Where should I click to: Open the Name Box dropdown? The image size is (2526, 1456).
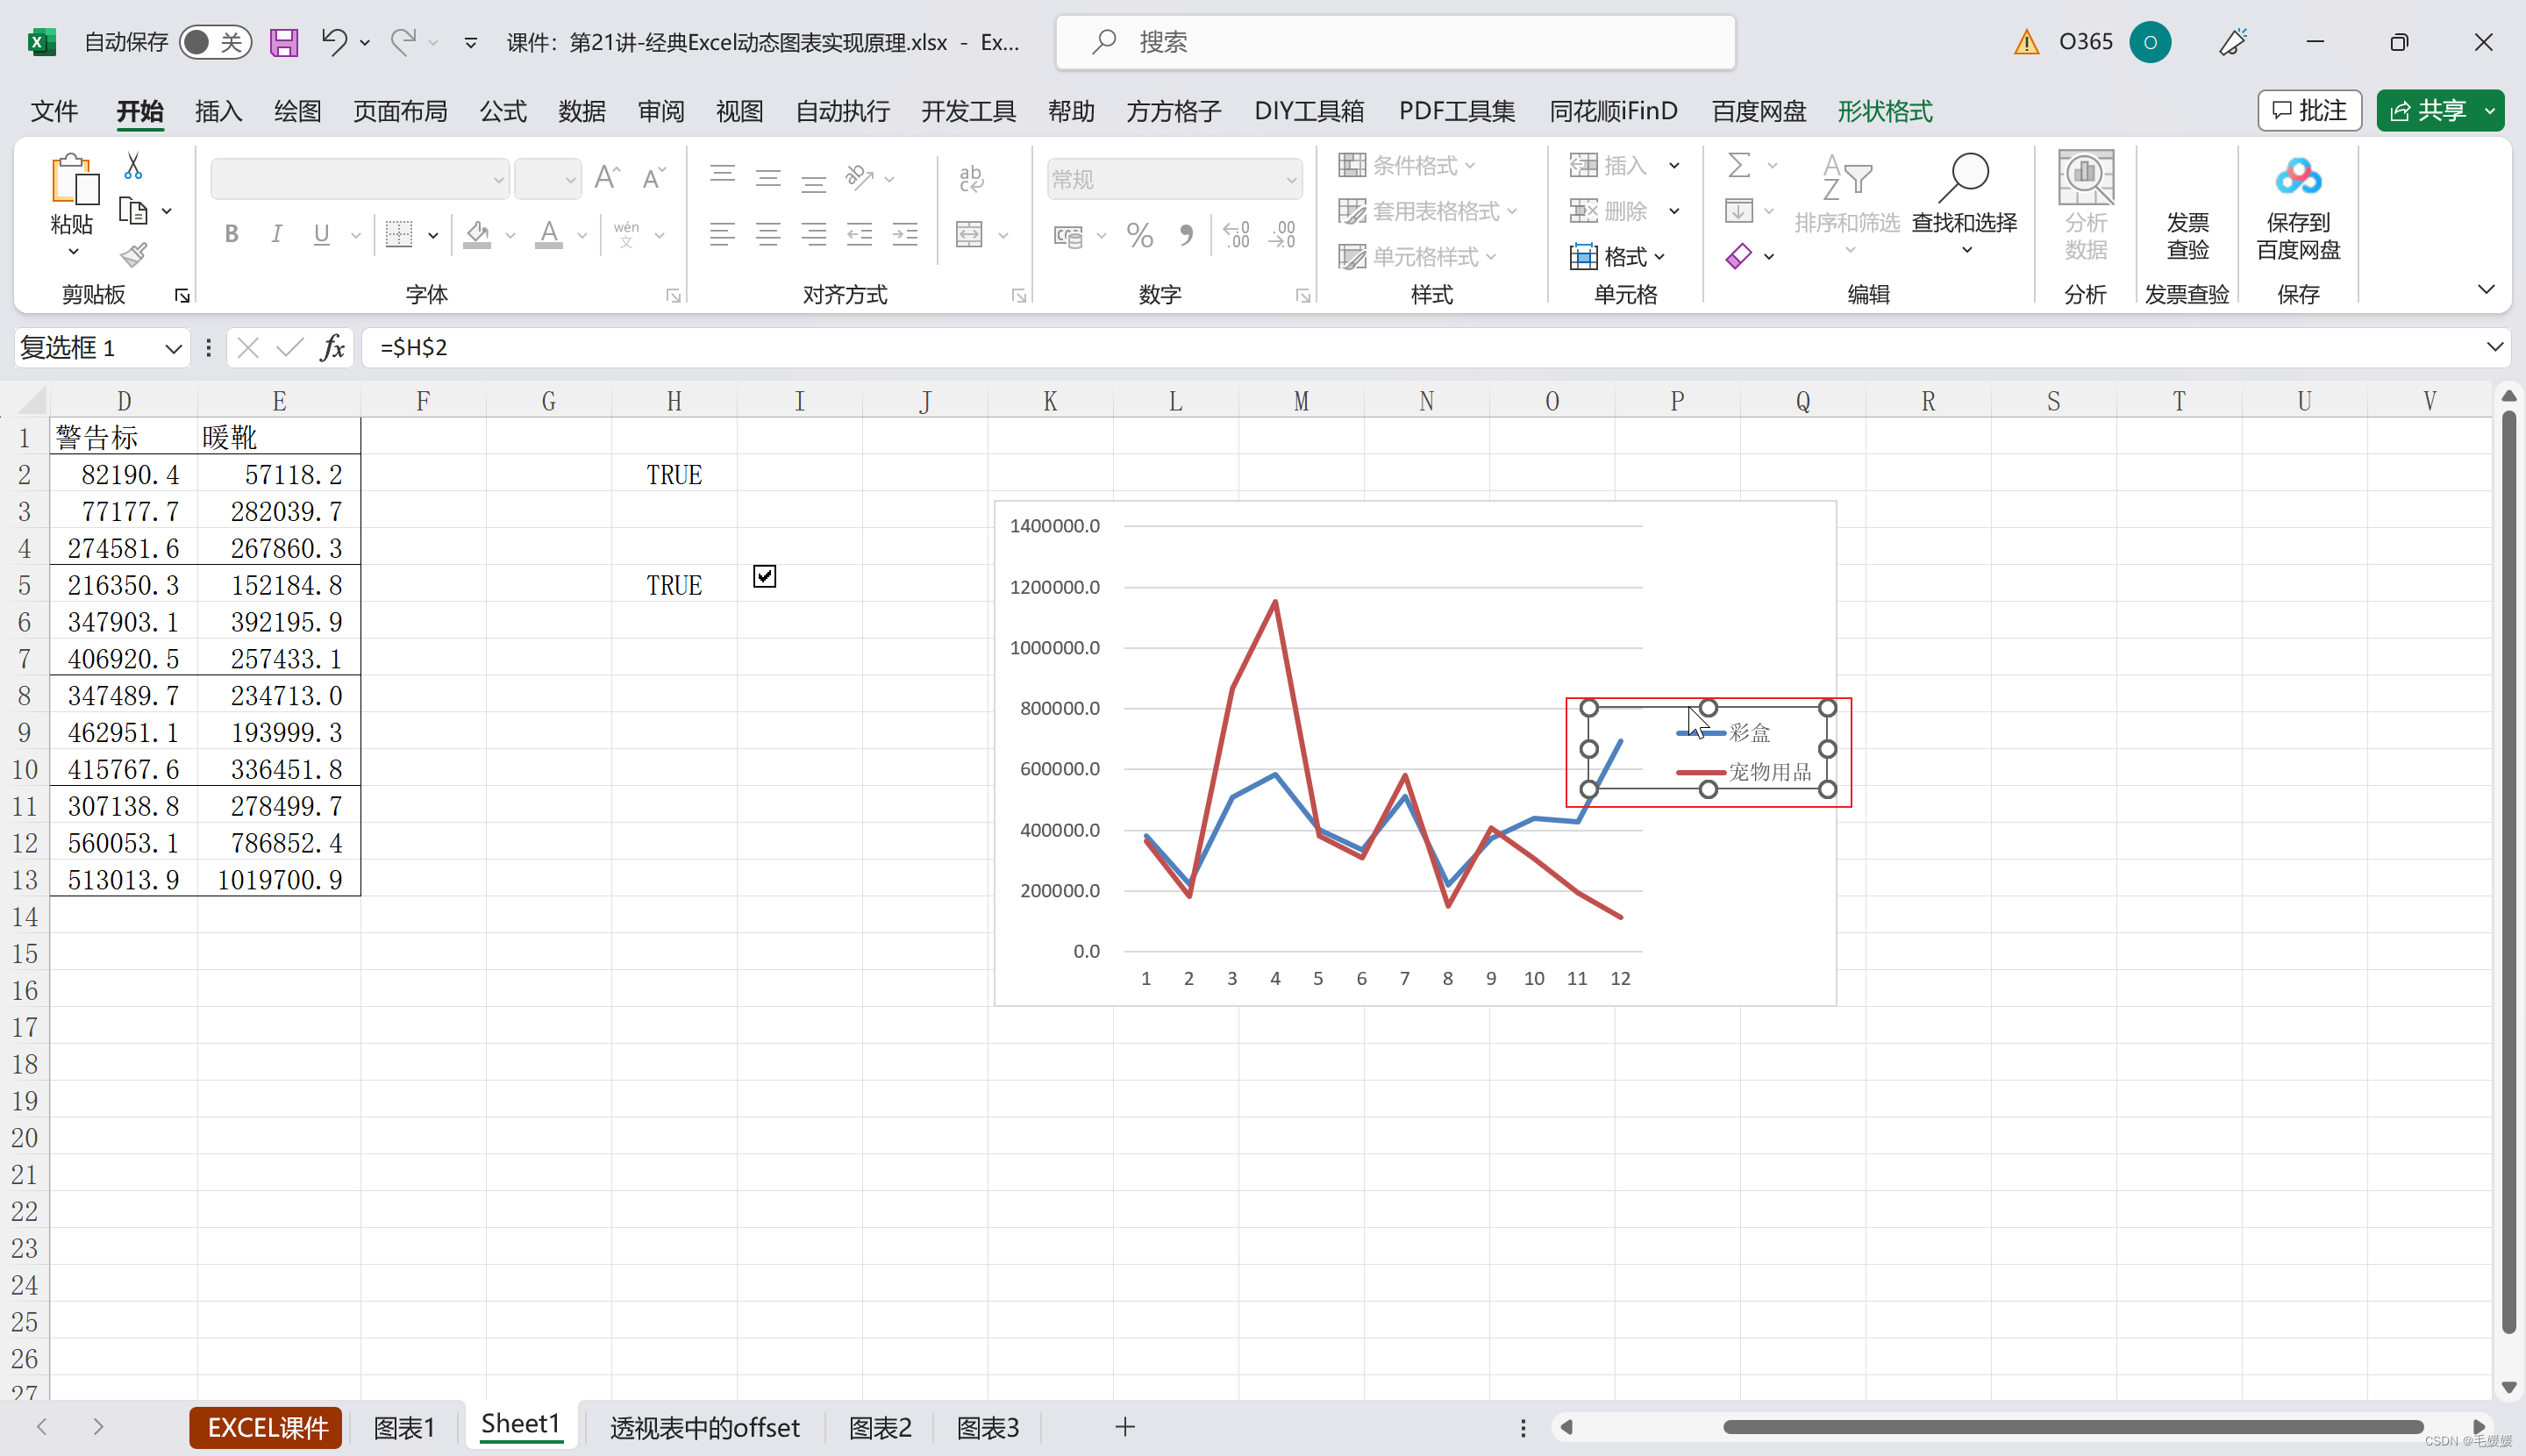point(173,348)
